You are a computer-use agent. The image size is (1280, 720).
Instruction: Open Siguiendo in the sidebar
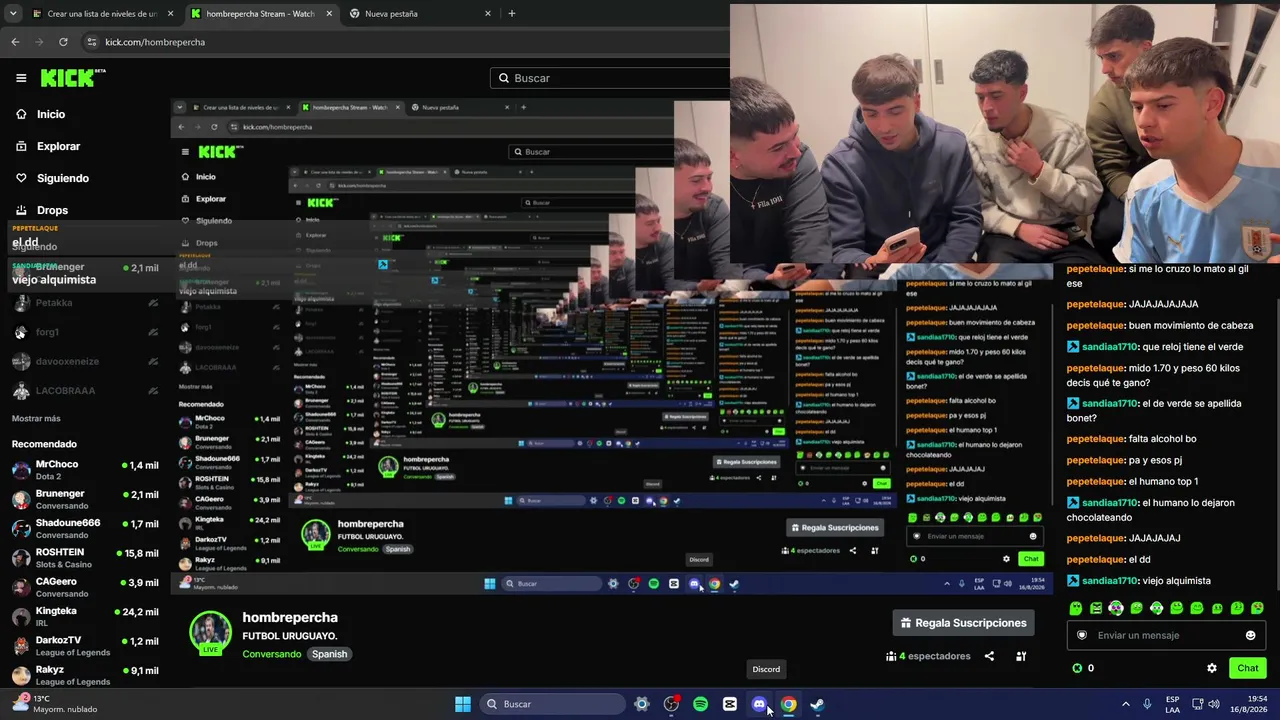[52, 178]
